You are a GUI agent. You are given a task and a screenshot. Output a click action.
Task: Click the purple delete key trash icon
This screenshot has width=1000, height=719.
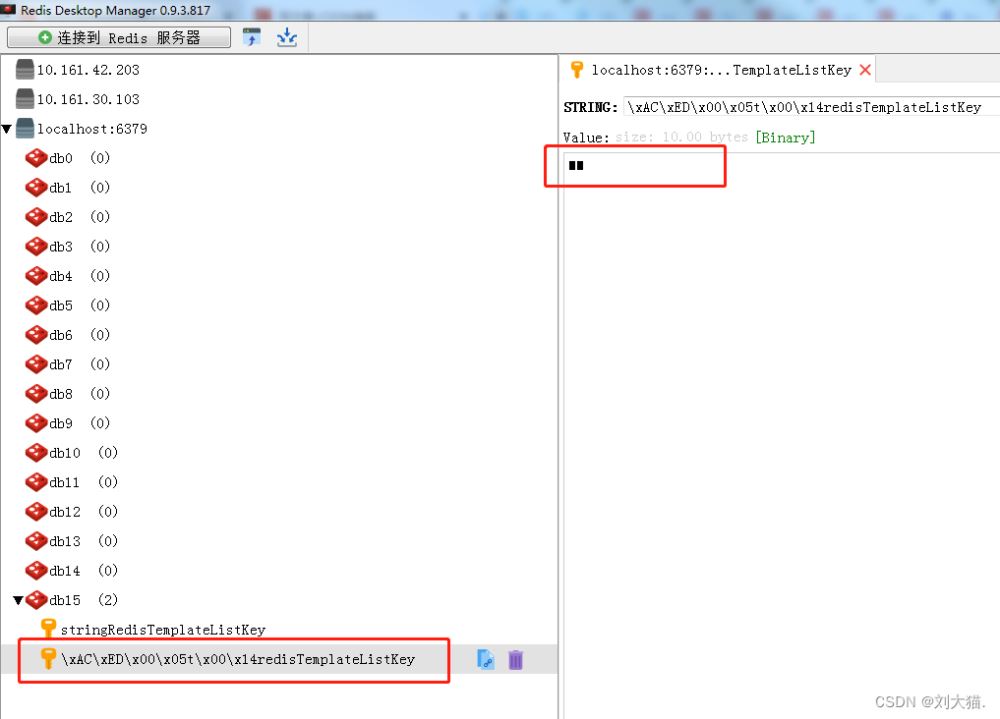pos(515,659)
